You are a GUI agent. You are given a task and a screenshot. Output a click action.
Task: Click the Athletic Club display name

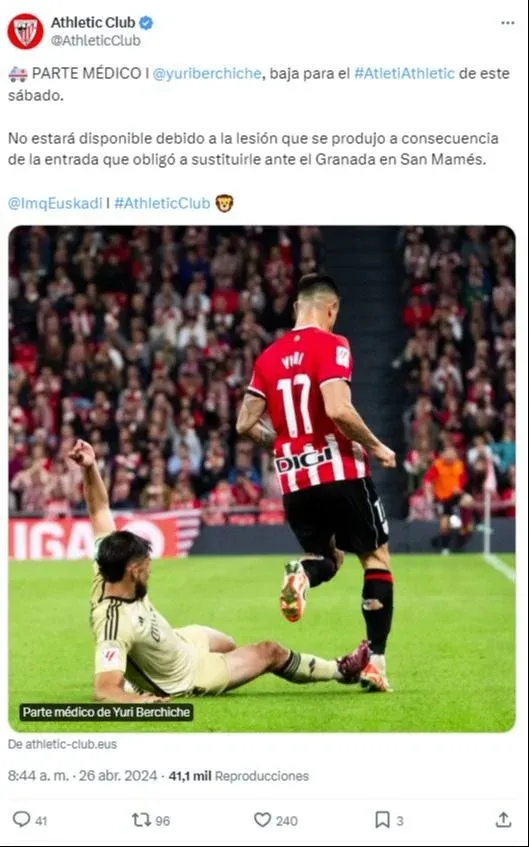93,23
